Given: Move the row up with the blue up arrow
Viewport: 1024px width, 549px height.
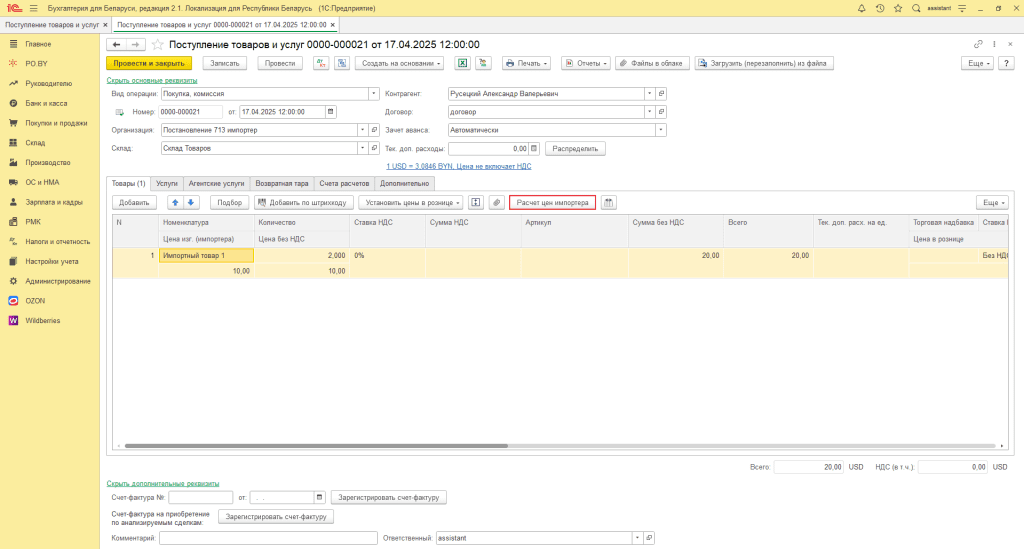Looking at the screenshot, I should tap(175, 202).
